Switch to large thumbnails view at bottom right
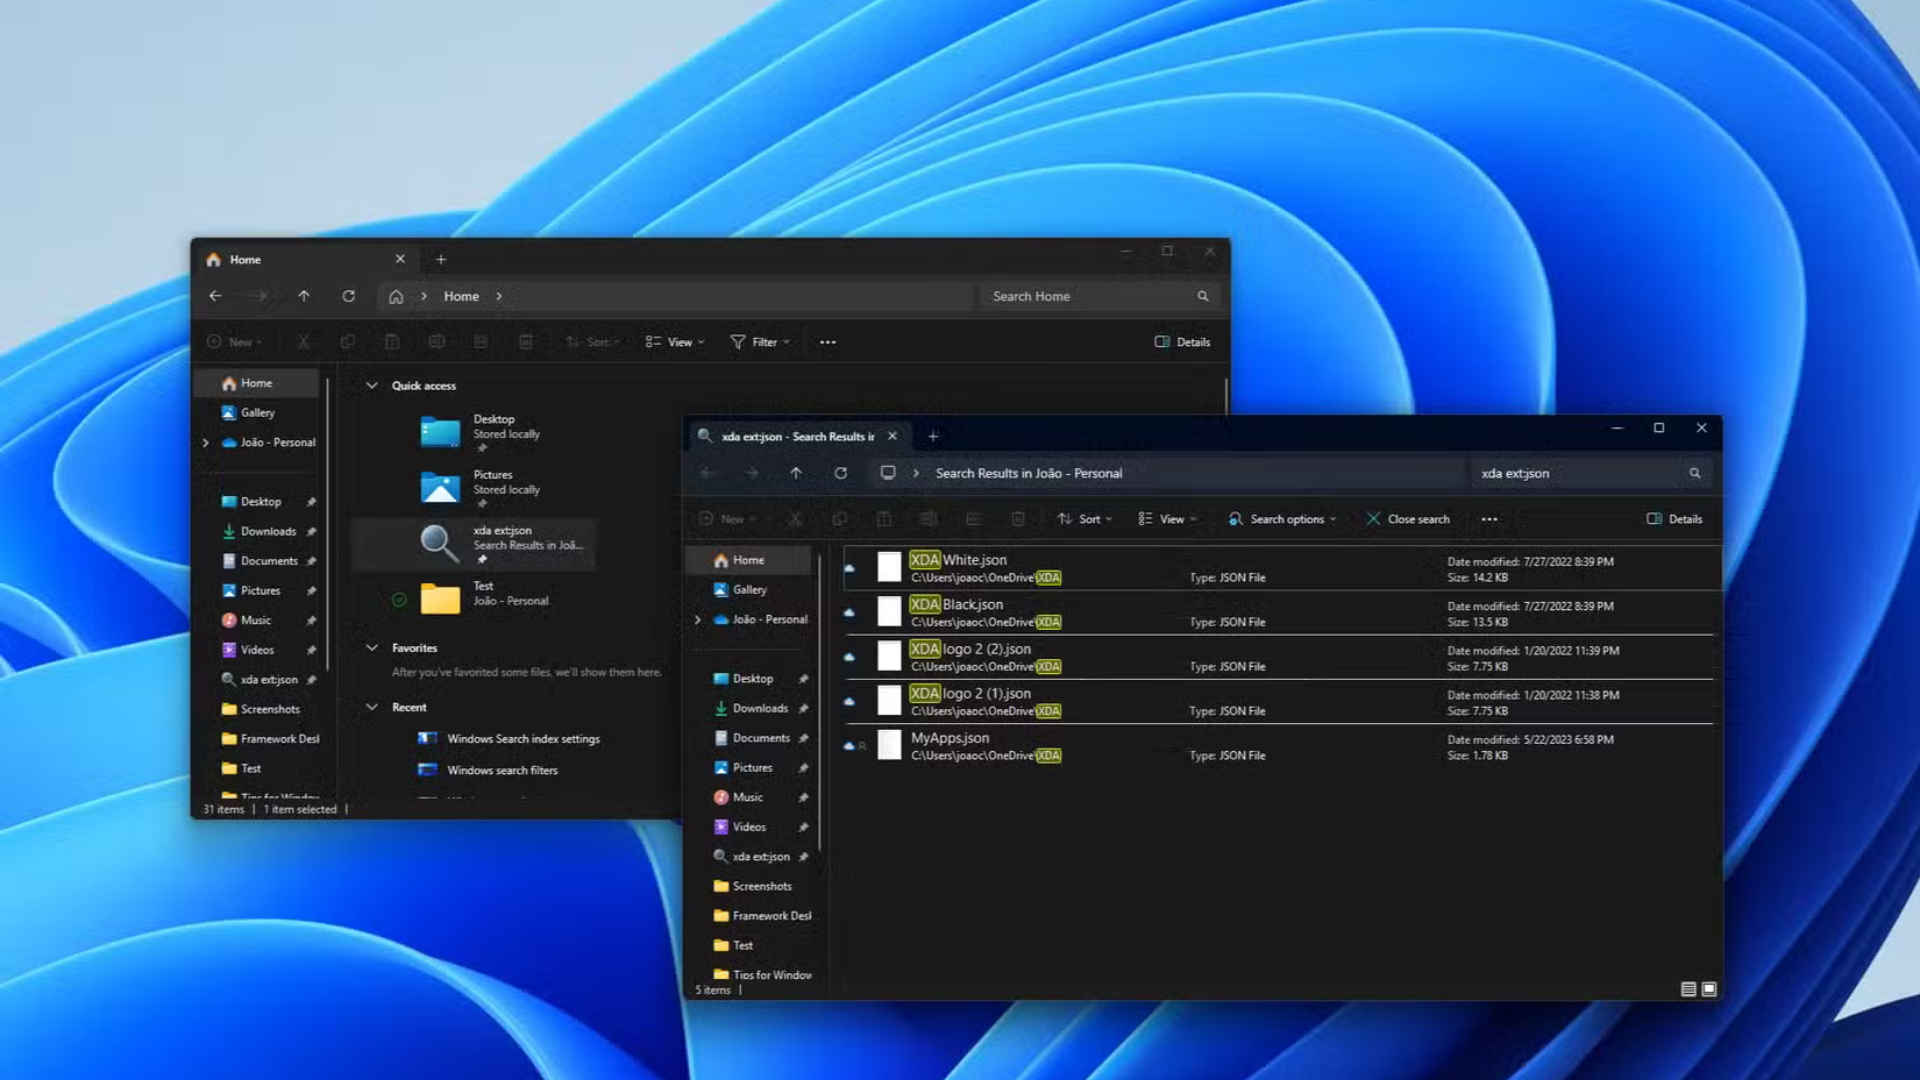This screenshot has width=1920, height=1080. [x=1707, y=989]
